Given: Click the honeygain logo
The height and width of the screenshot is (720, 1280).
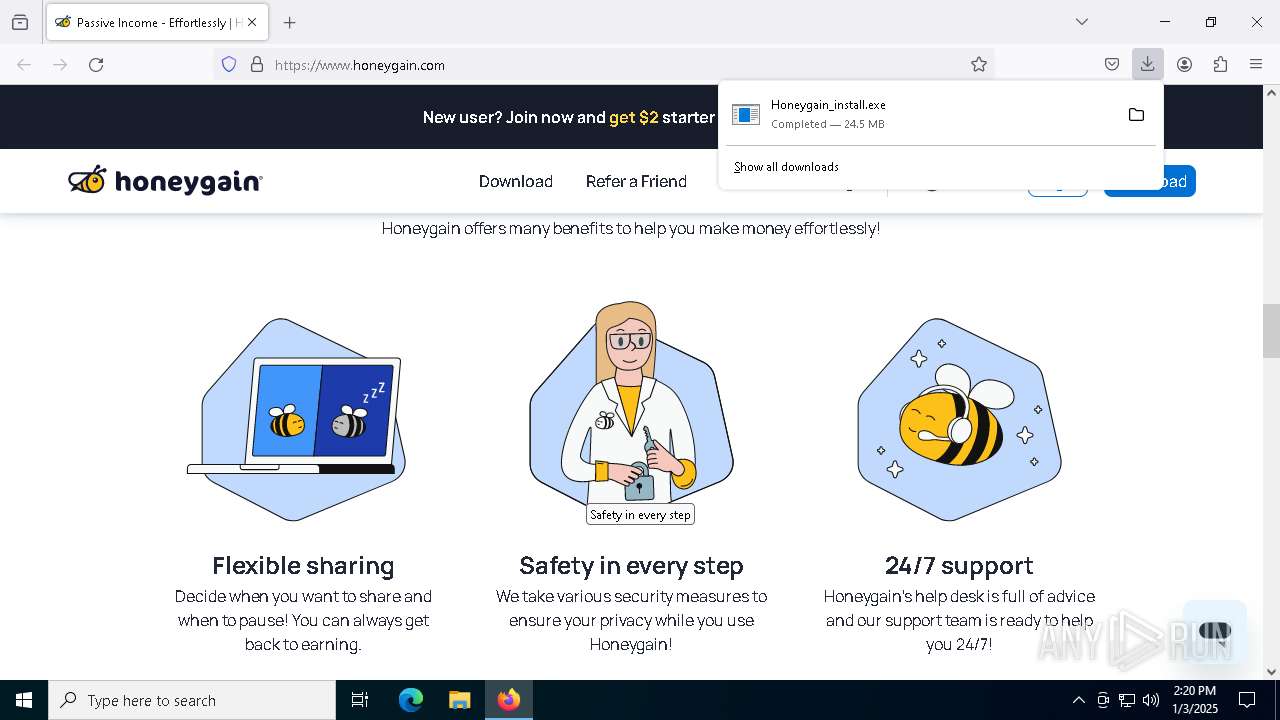Looking at the screenshot, I should [x=165, y=180].
